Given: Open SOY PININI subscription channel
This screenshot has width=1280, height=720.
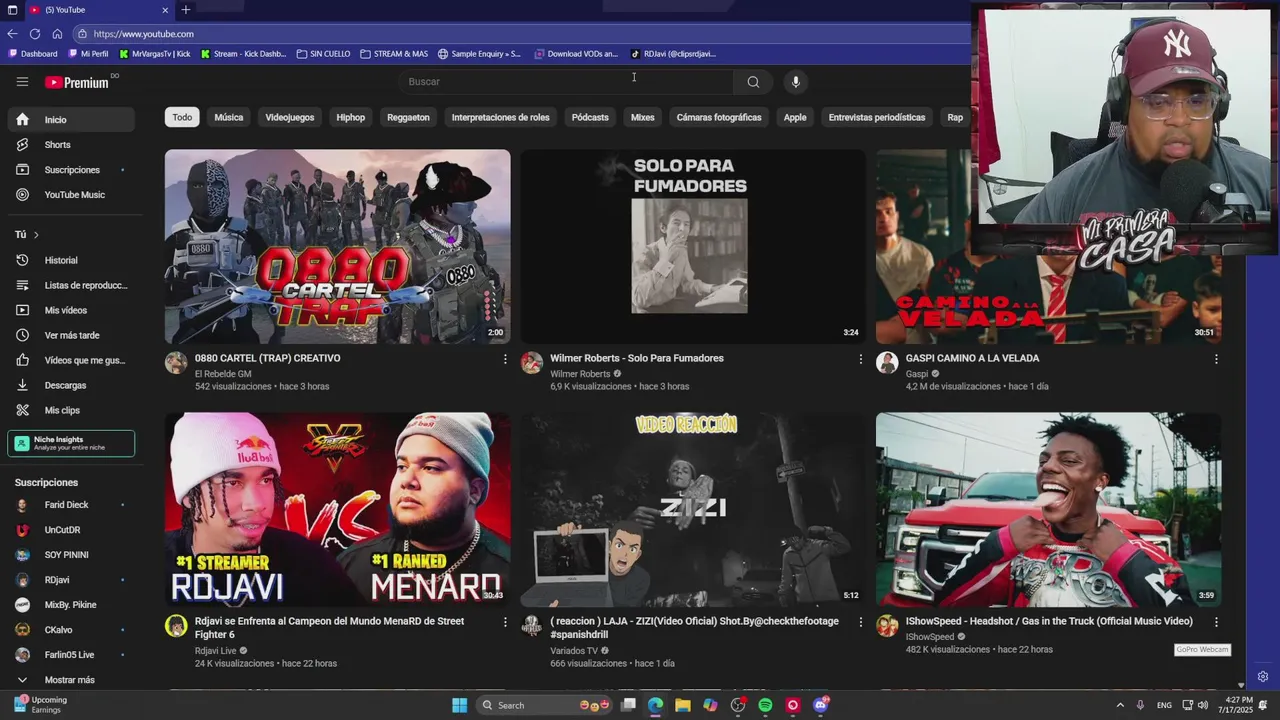Looking at the screenshot, I should (x=71, y=555).
